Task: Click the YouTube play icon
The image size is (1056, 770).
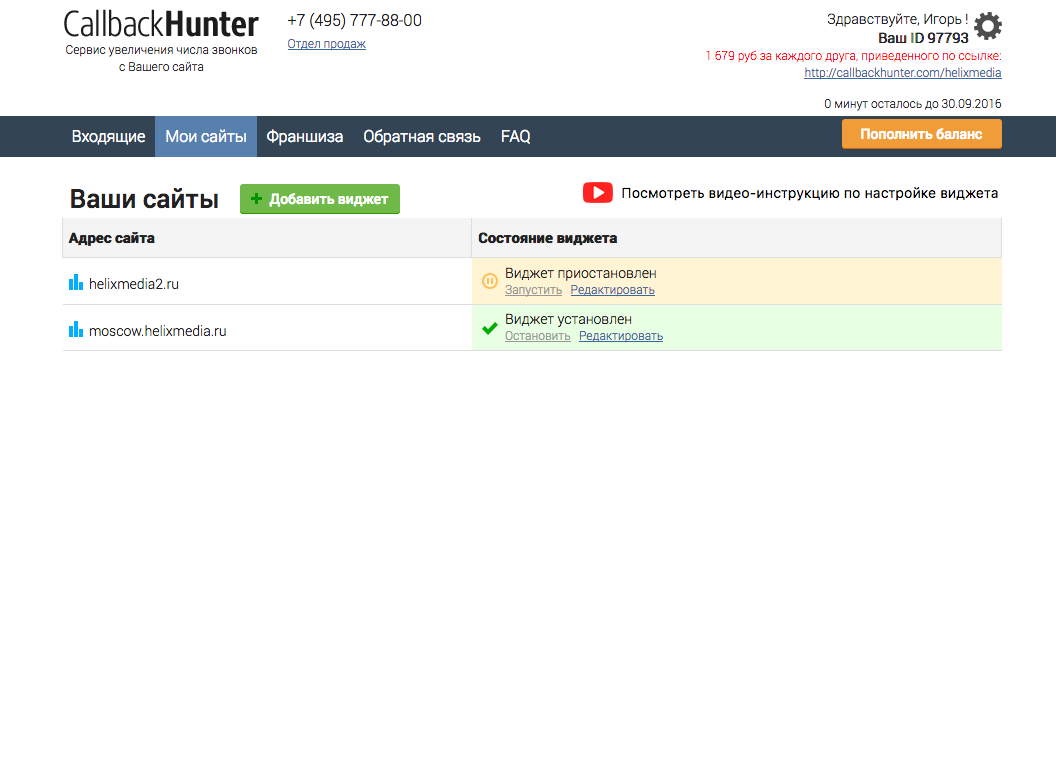Action: pyautogui.click(x=597, y=193)
